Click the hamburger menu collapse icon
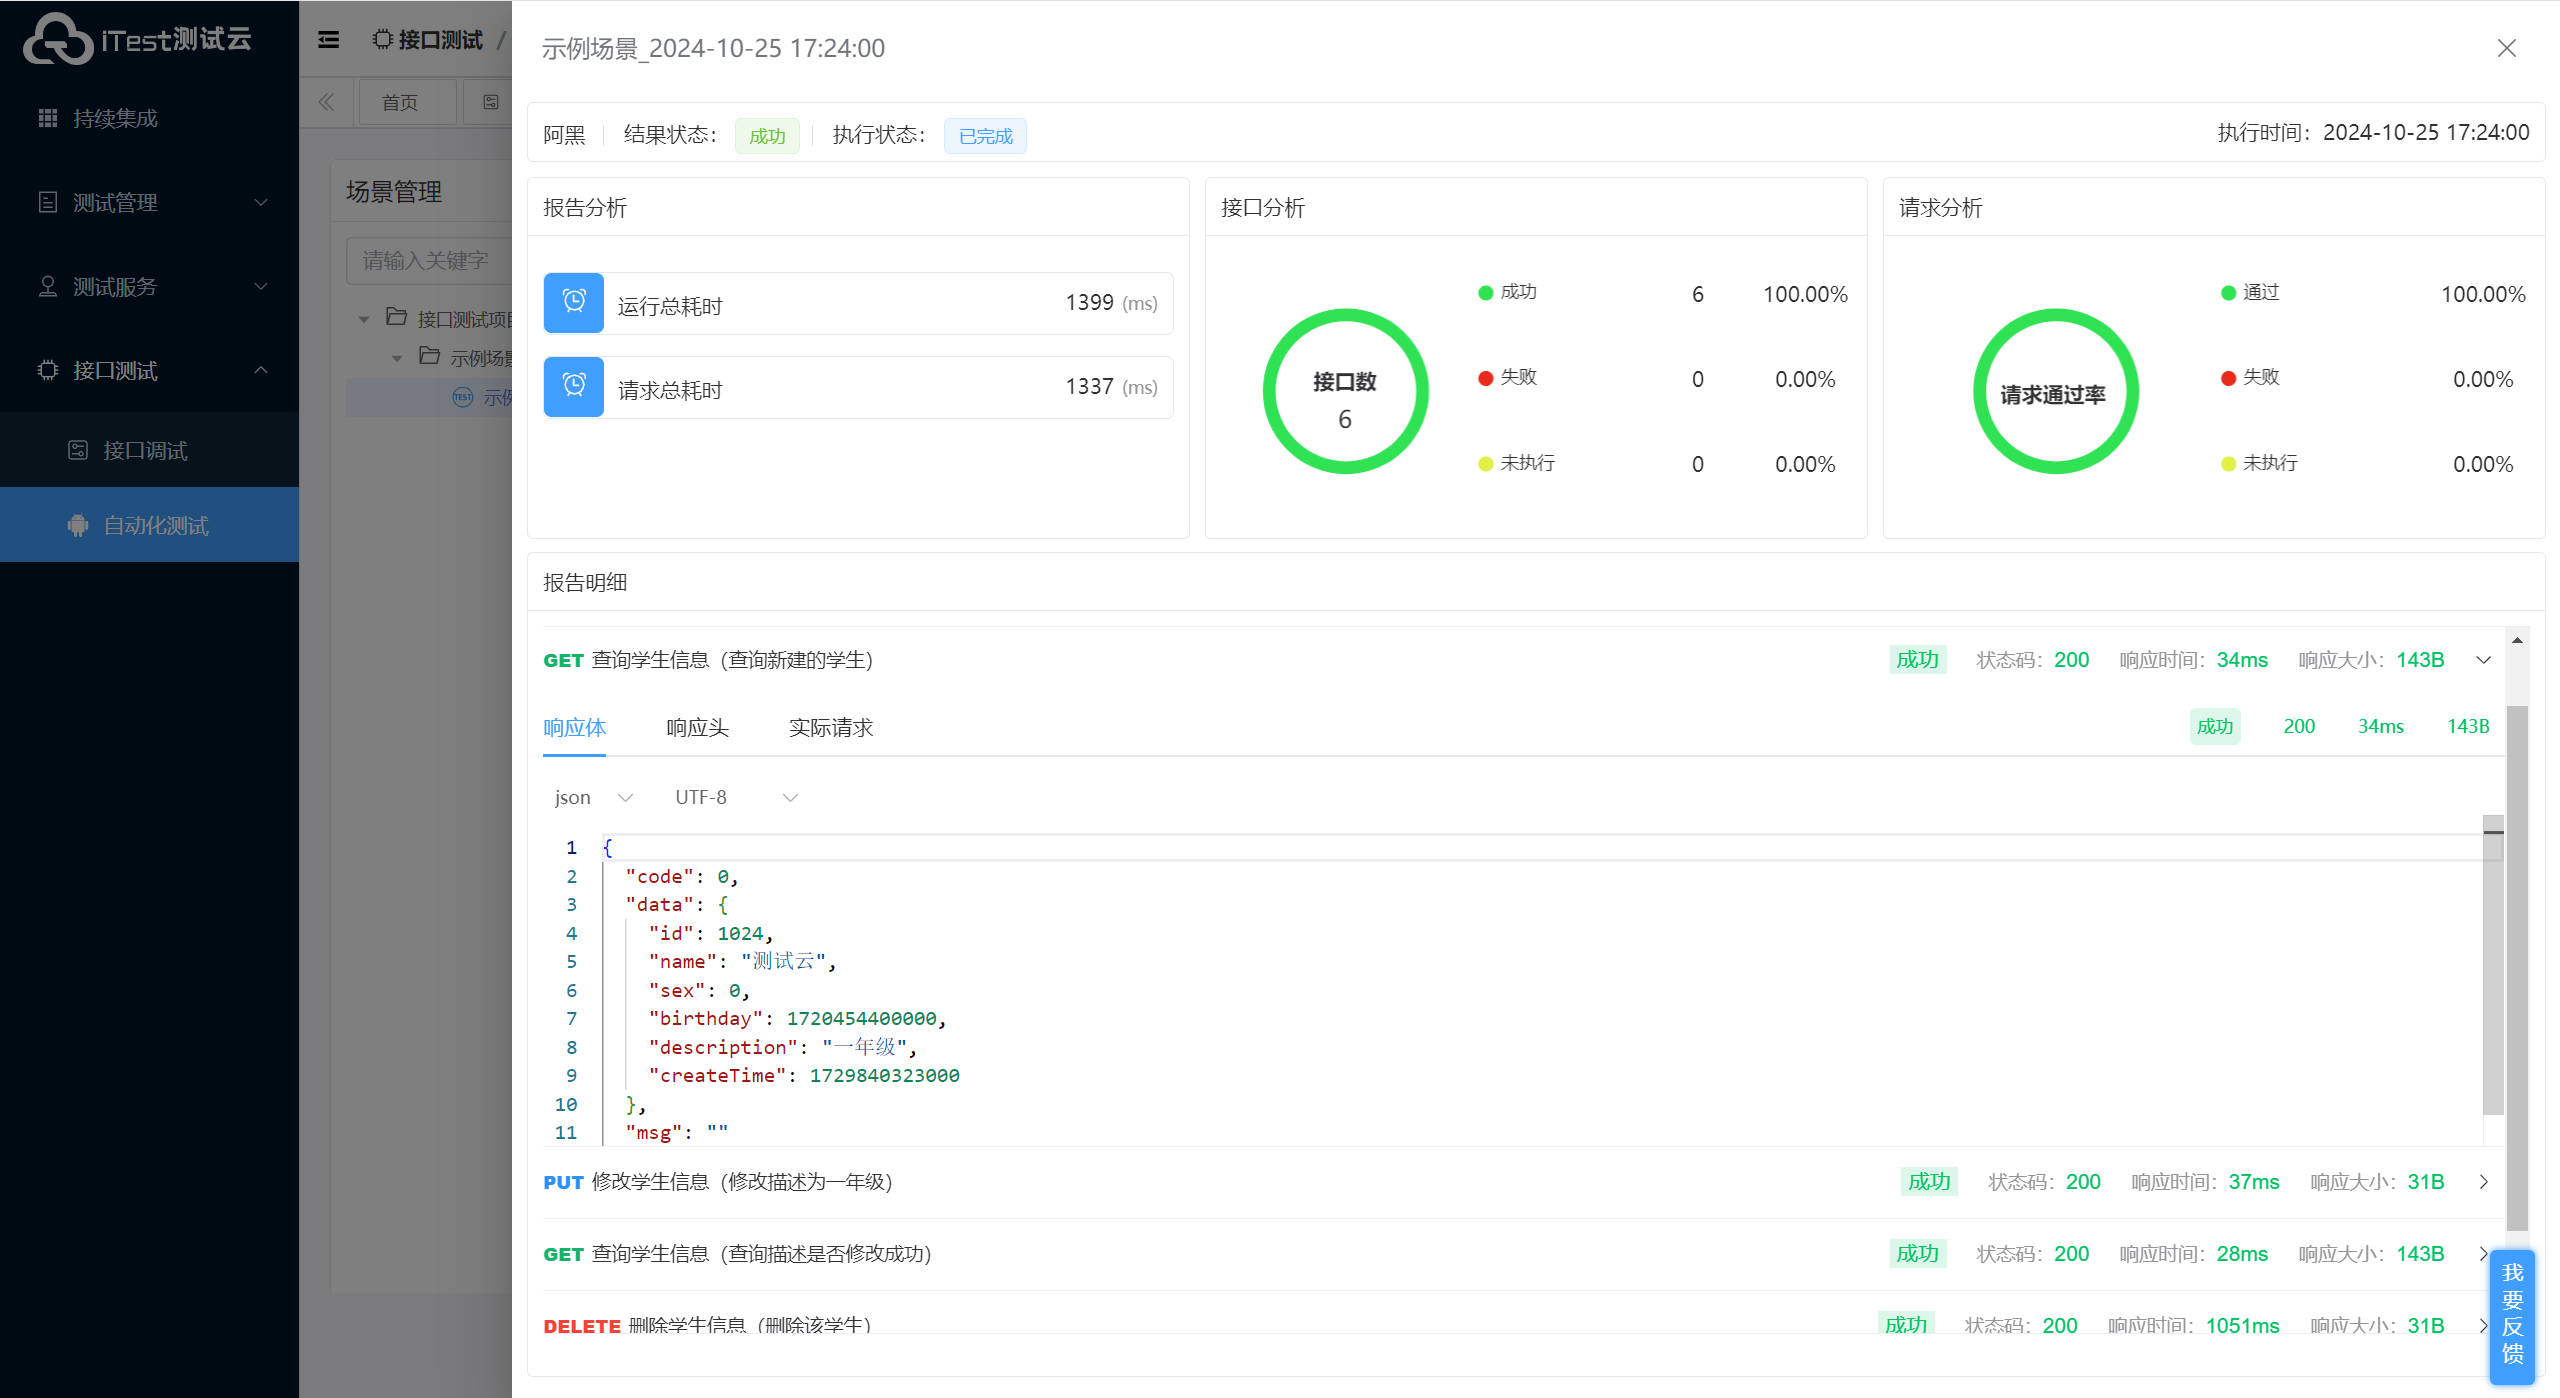 [x=328, y=40]
